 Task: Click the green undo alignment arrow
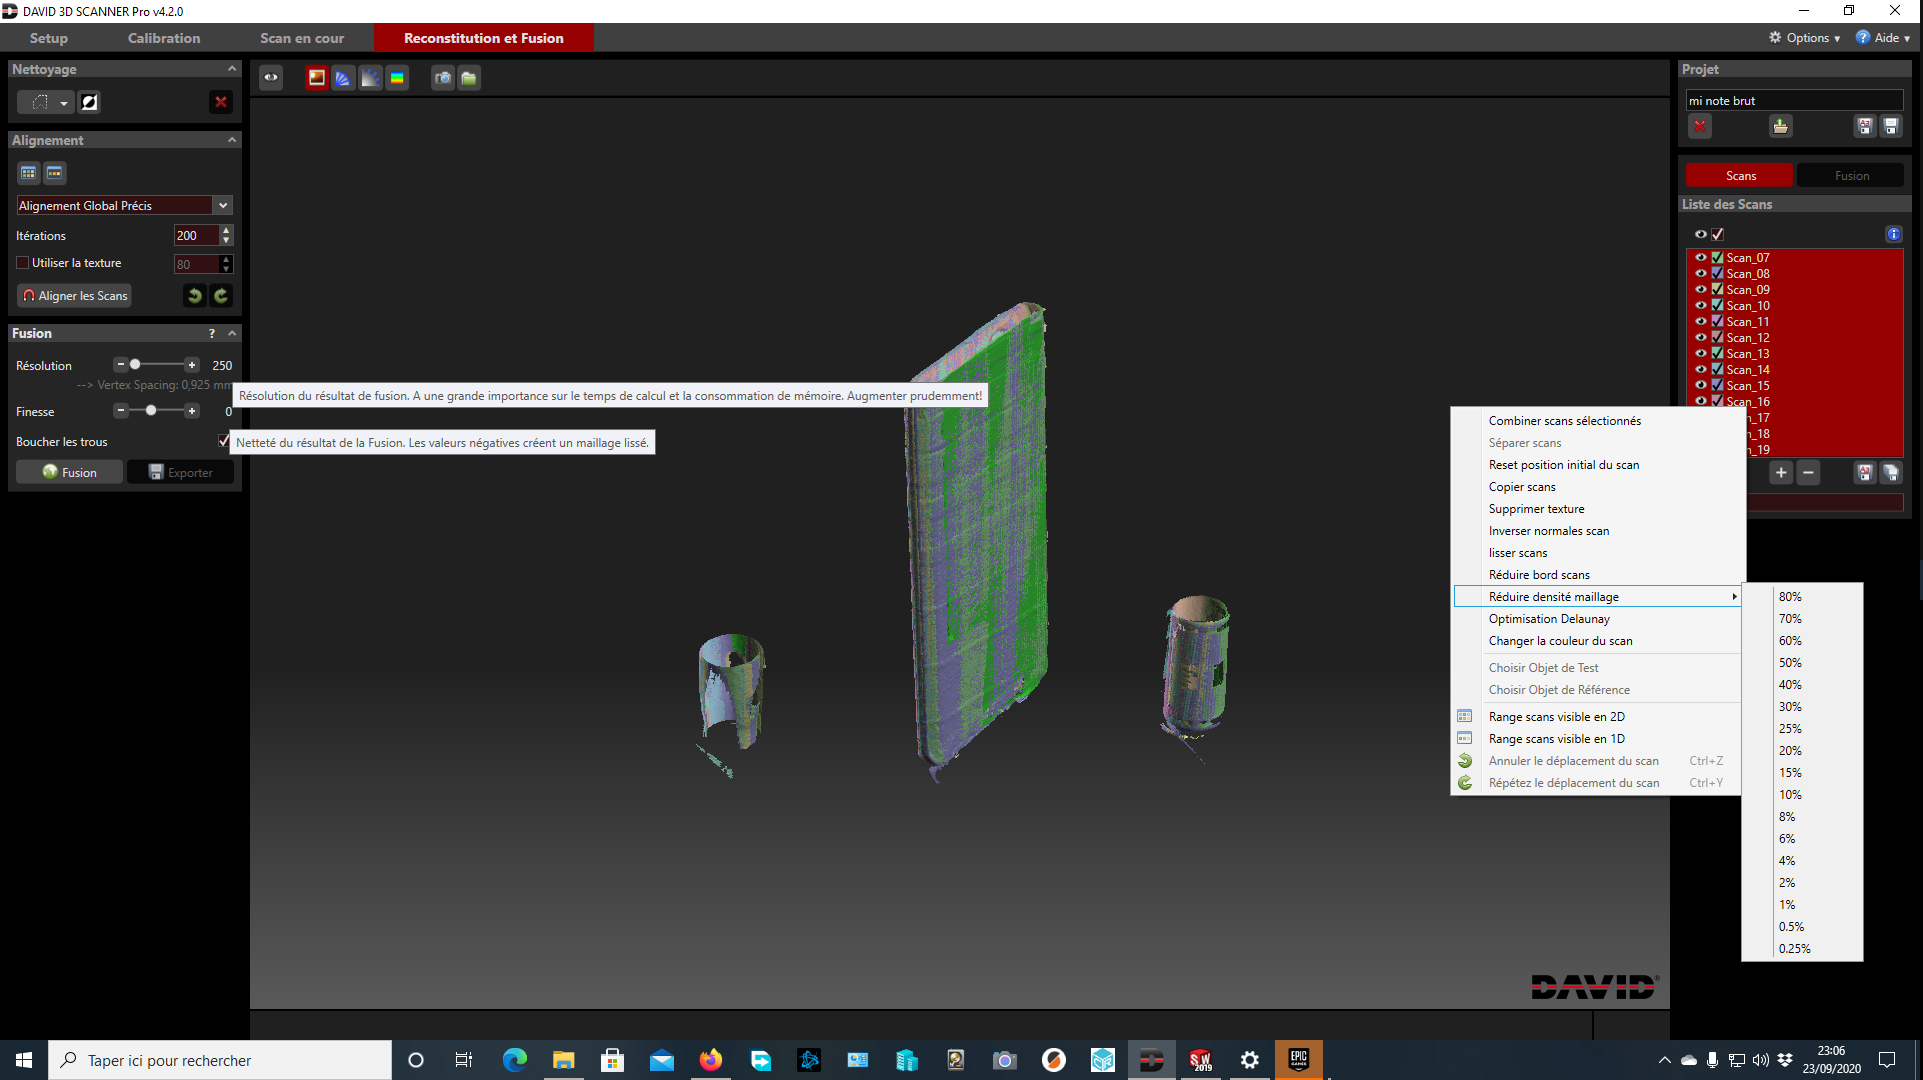[195, 295]
